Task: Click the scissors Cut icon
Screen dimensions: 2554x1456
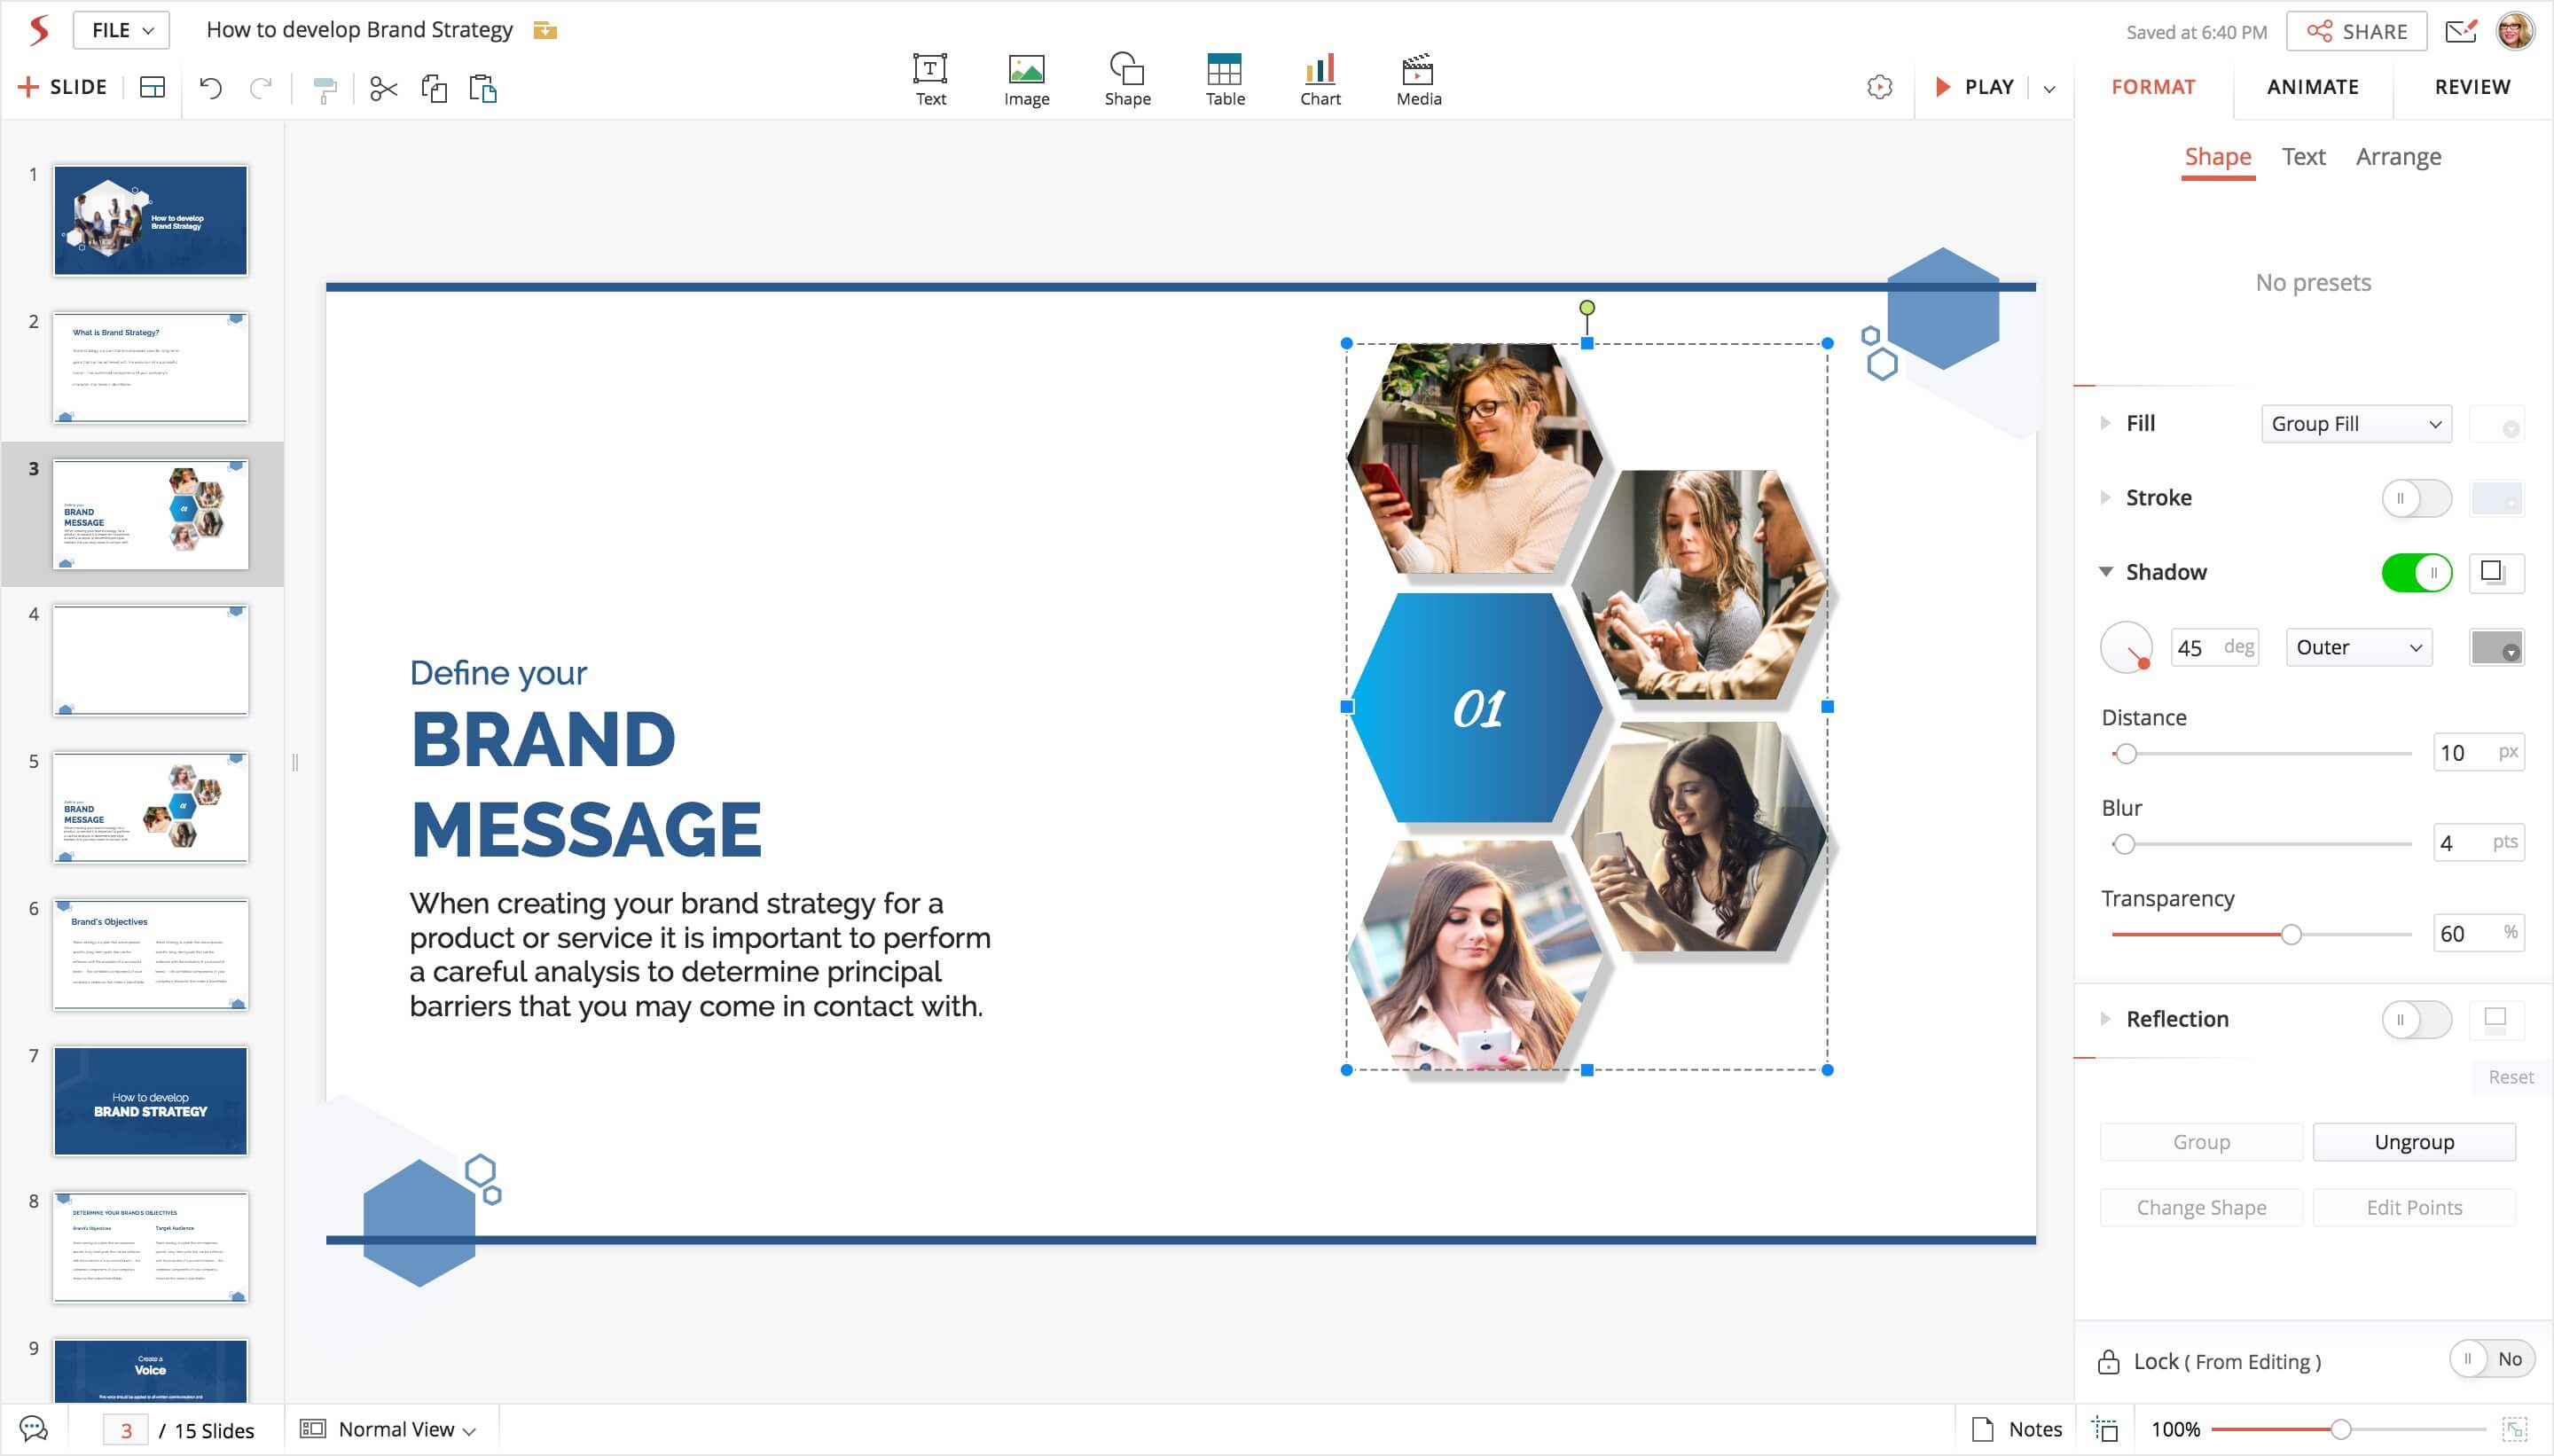Action: 383,89
